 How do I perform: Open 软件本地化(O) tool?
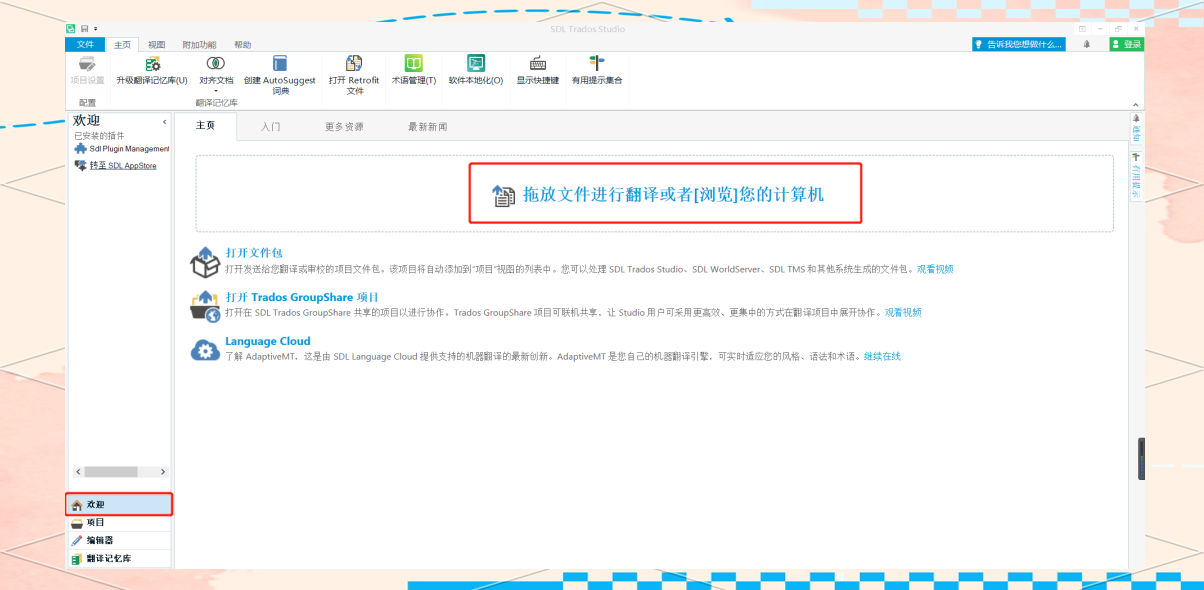[476, 70]
